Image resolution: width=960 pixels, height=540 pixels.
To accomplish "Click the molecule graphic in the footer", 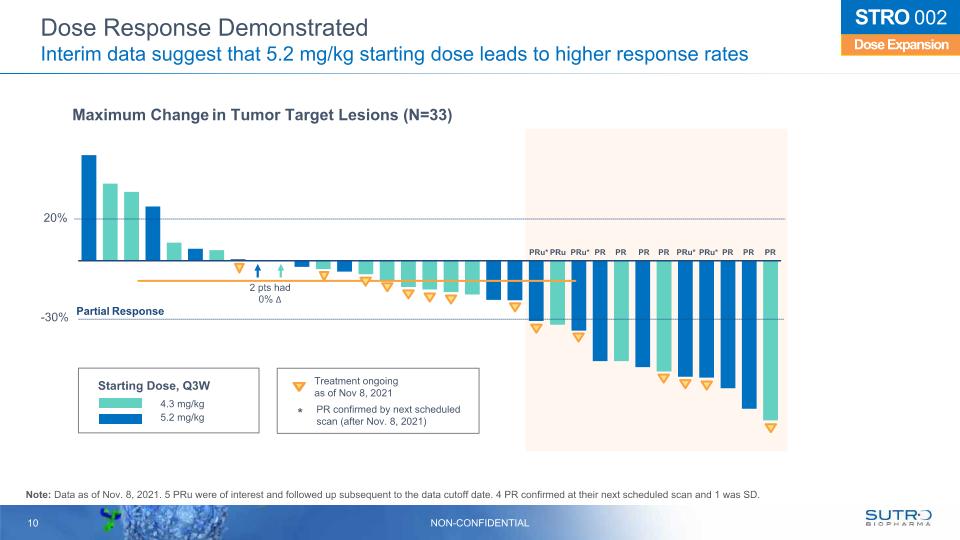I will (113, 520).
